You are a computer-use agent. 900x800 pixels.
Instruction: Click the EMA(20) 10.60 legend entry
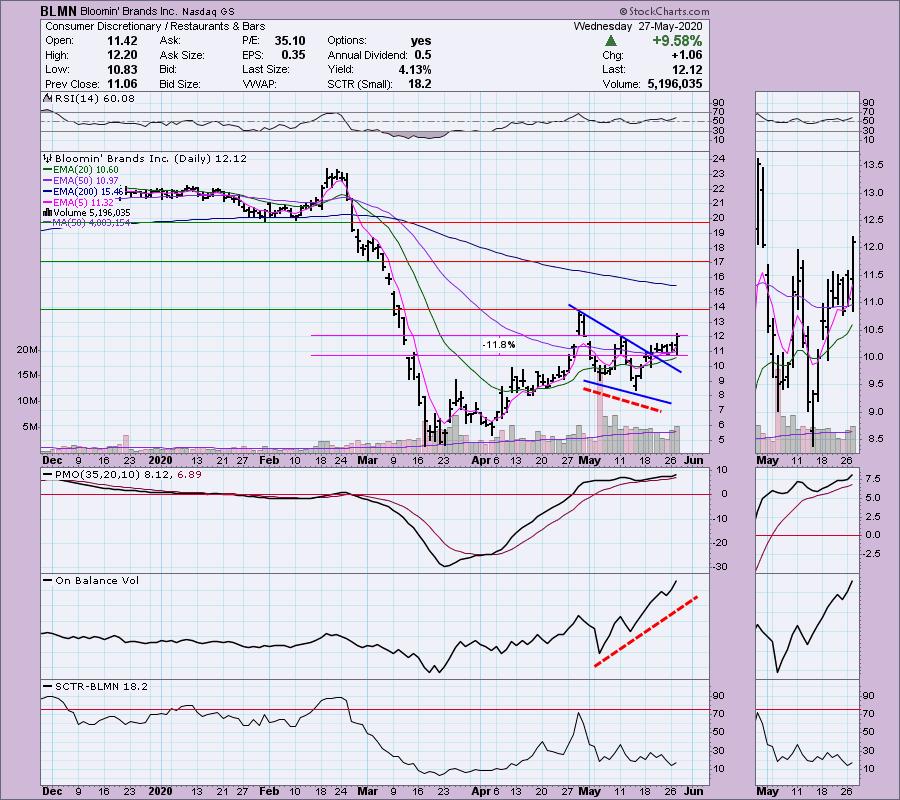click(x=82, y=170)
